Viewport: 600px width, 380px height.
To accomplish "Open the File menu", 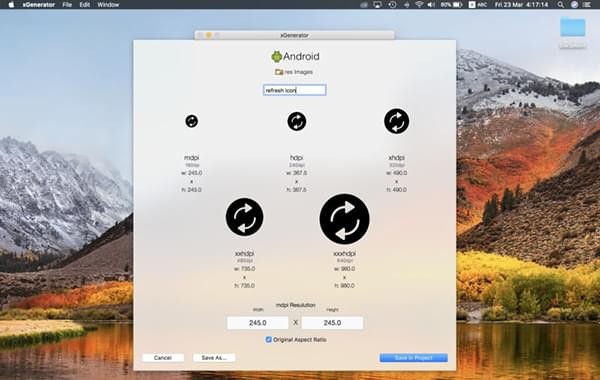I will [x=67, y=5].
